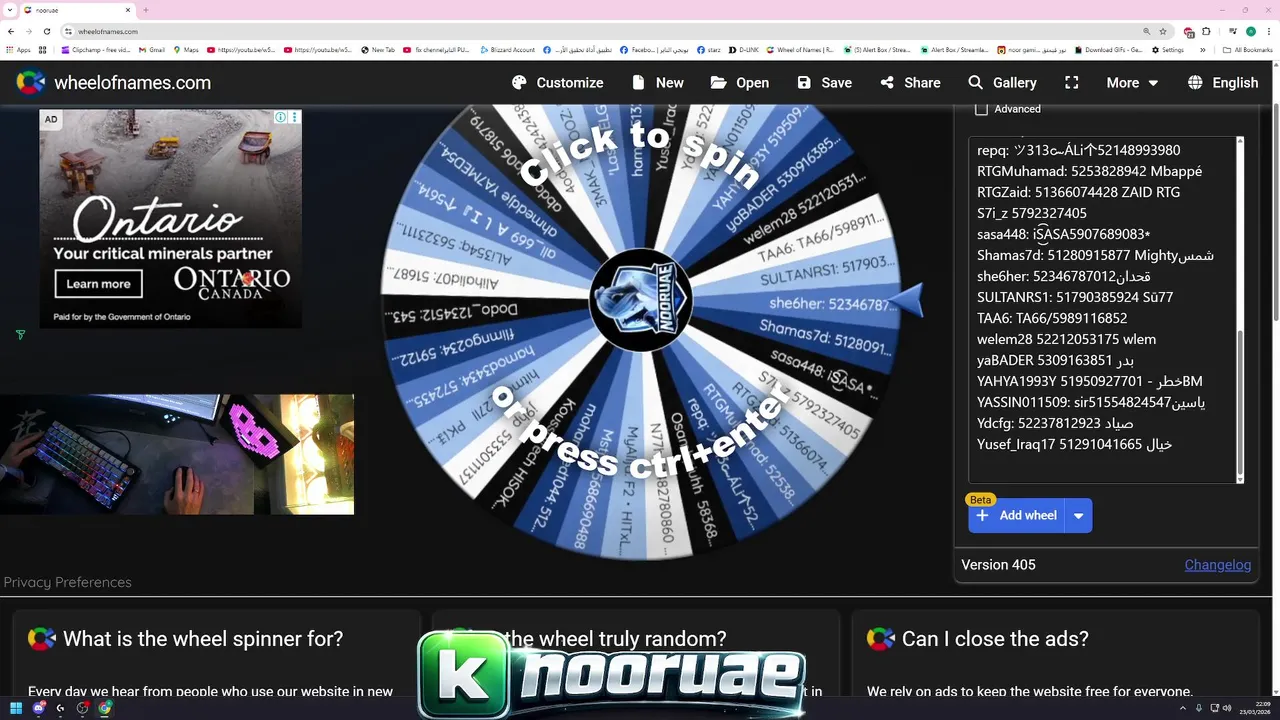Click the NOORUAE wheel center to spin
This screenshot has height=720, width=1280.
point(640,300)
